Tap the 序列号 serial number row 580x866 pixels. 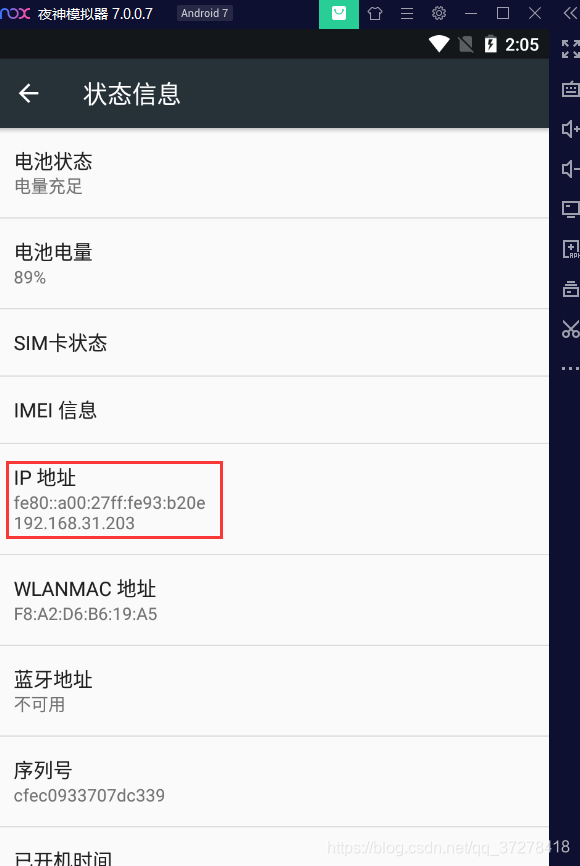pos(274,781)
